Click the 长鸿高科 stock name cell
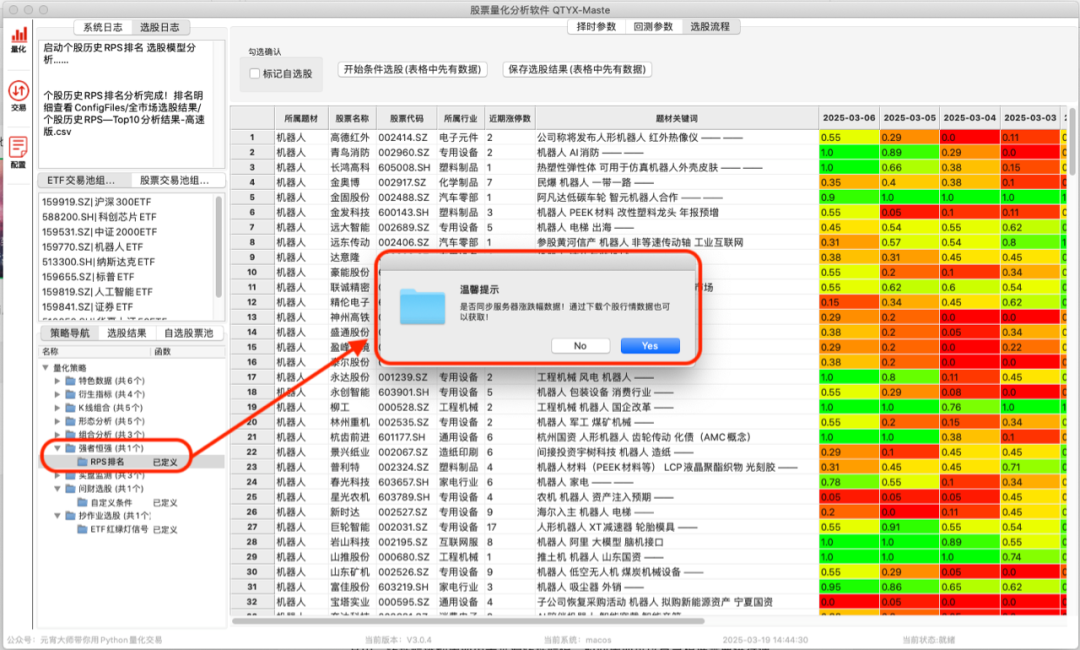 coord(351,167)
